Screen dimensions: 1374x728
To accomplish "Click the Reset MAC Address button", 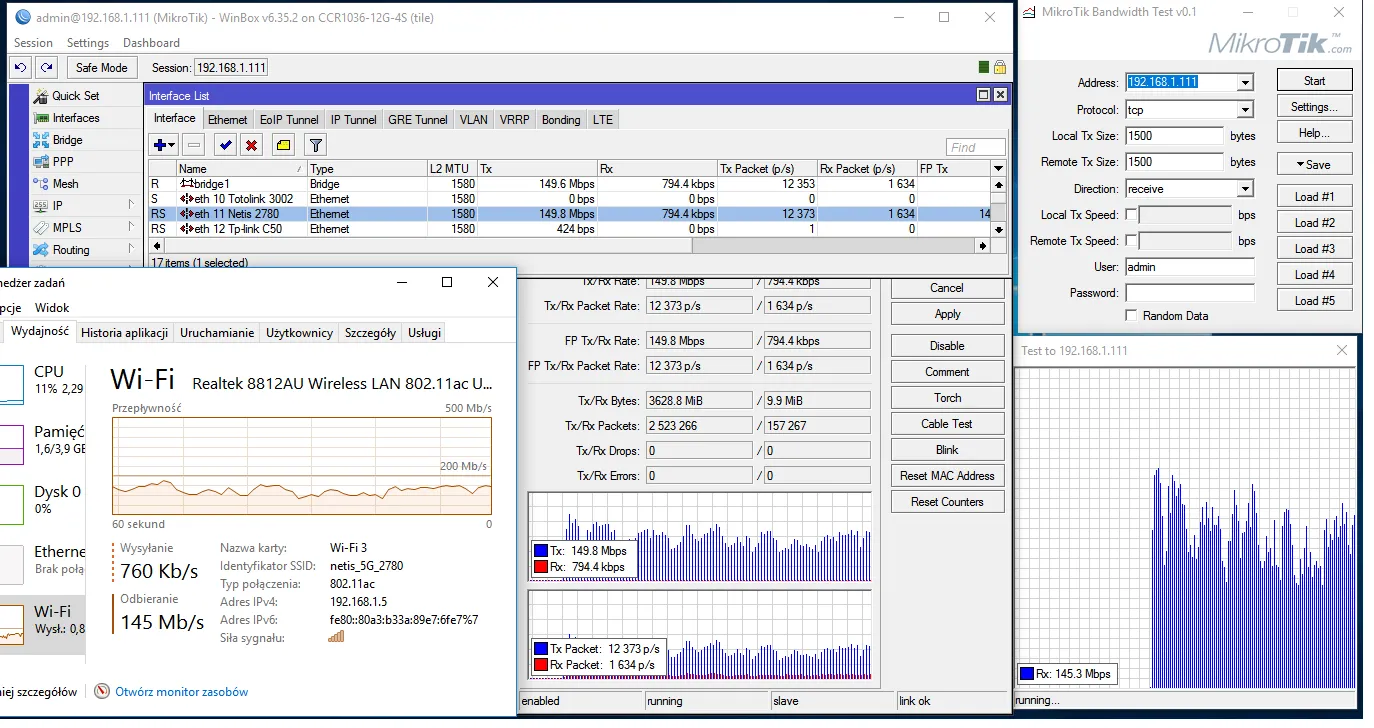I will [947, 476].
